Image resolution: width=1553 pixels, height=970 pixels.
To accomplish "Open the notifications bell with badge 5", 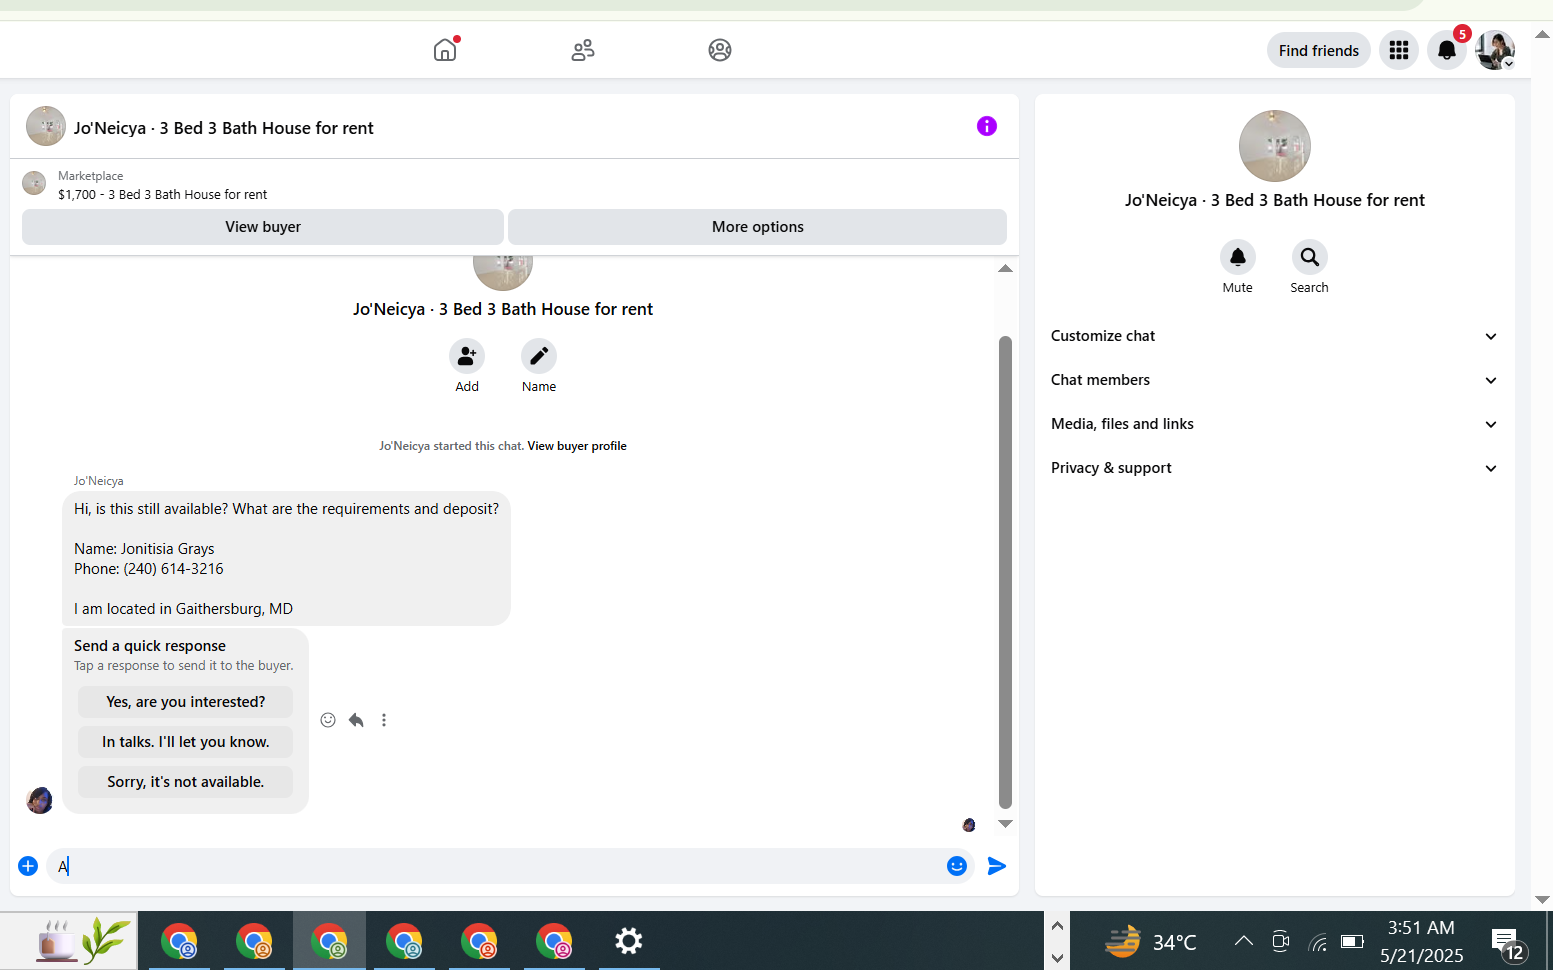I will coord(1447,50).
